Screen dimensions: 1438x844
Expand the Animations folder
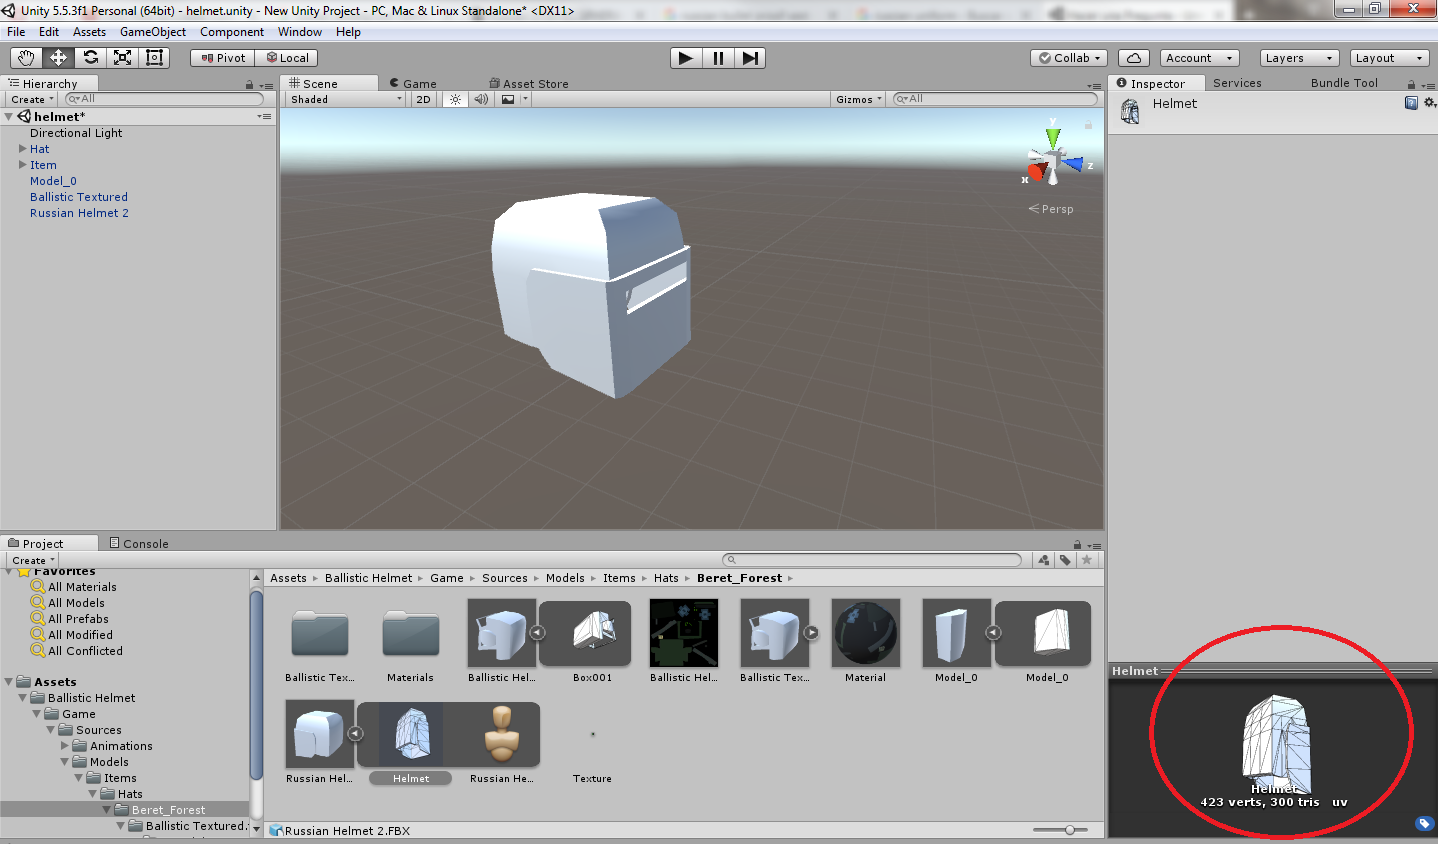65,746
